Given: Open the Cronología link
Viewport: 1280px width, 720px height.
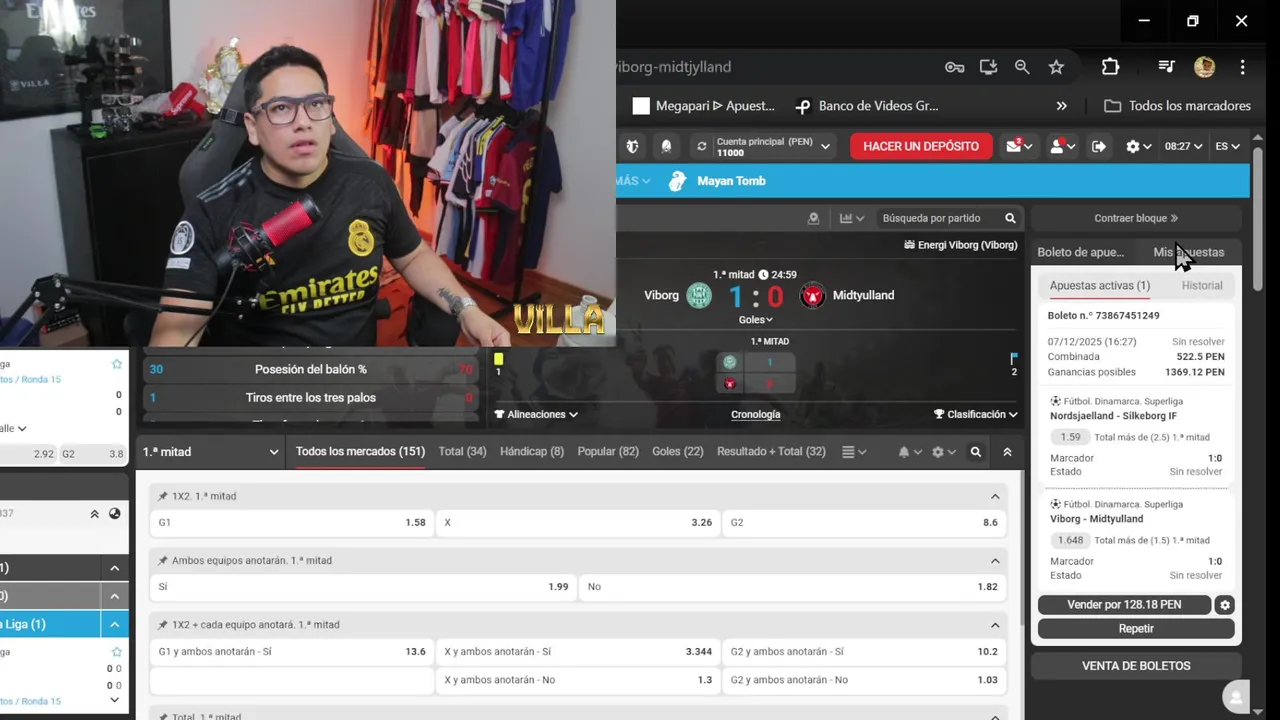Looking at the screenshot, I should click(x=756, y=414).
